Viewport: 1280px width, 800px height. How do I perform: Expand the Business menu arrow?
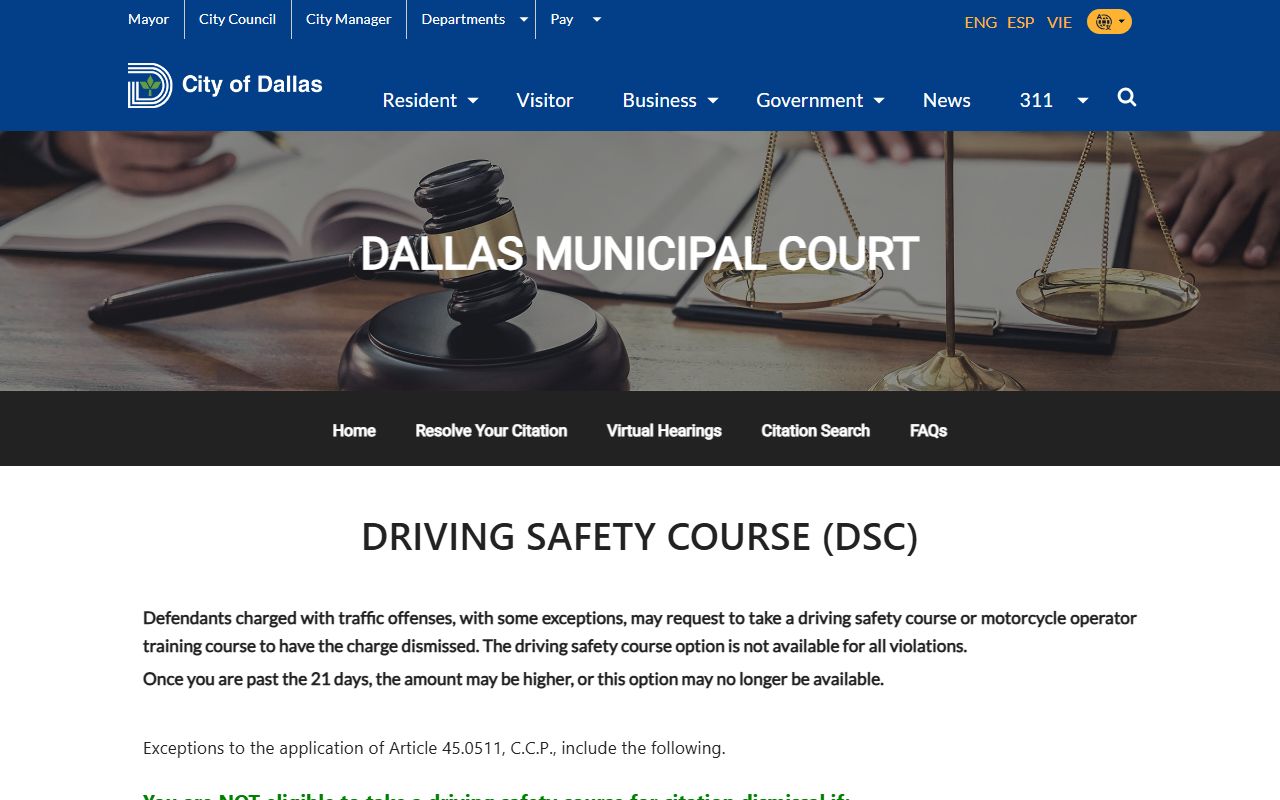point(713,100)
